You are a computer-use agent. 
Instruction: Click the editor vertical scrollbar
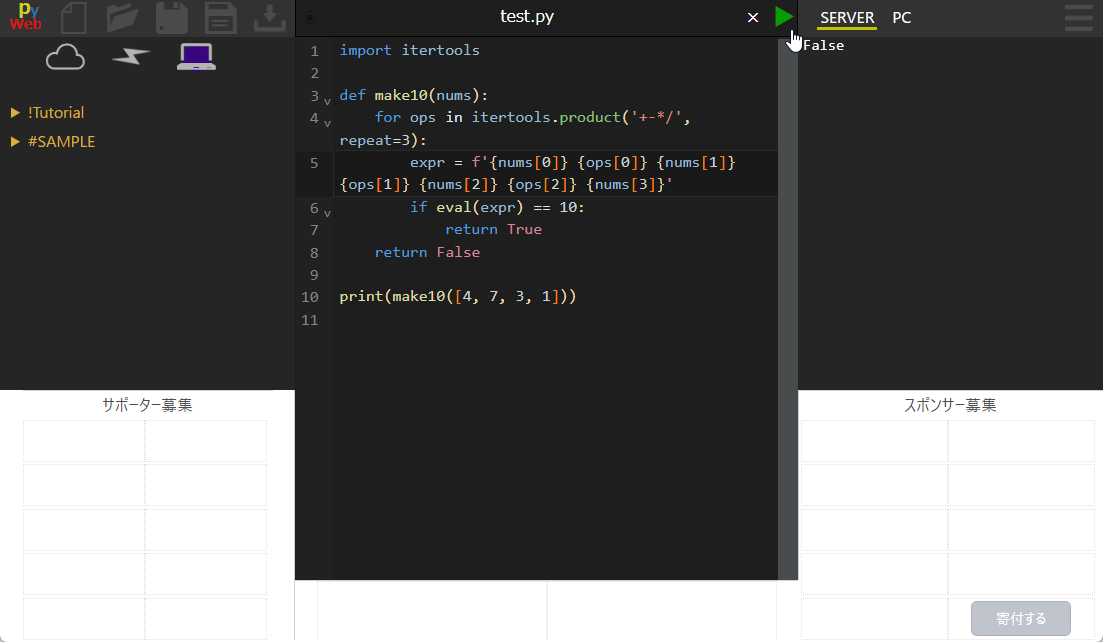point(788,308)
